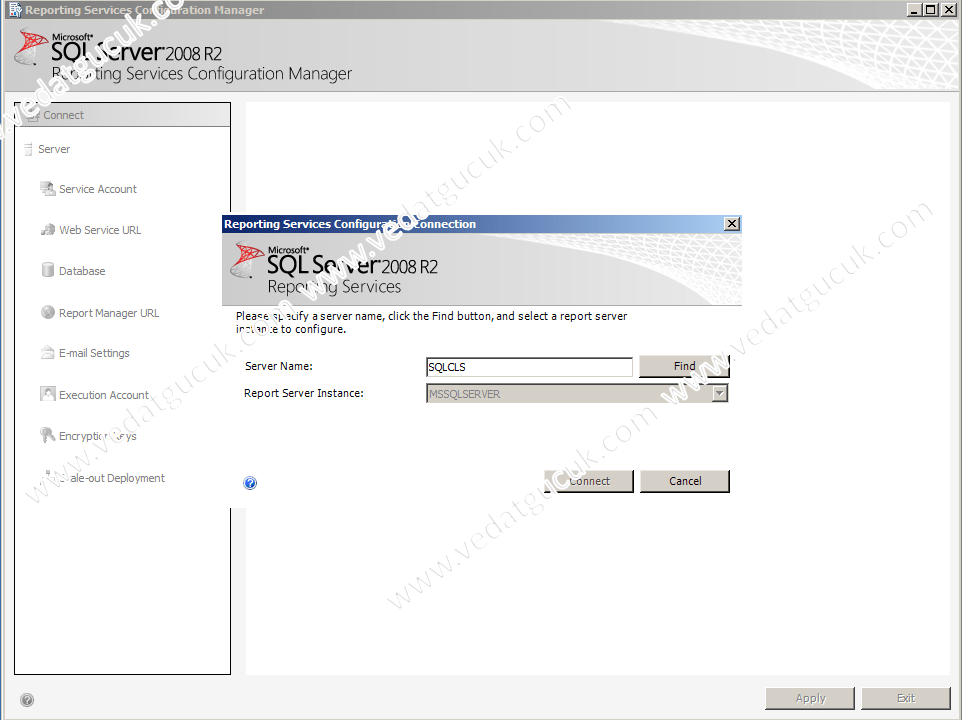Viewport: 962px width, 720px height.
Task: Click the Connect button in dialog
Action: (x=588, y=481)
